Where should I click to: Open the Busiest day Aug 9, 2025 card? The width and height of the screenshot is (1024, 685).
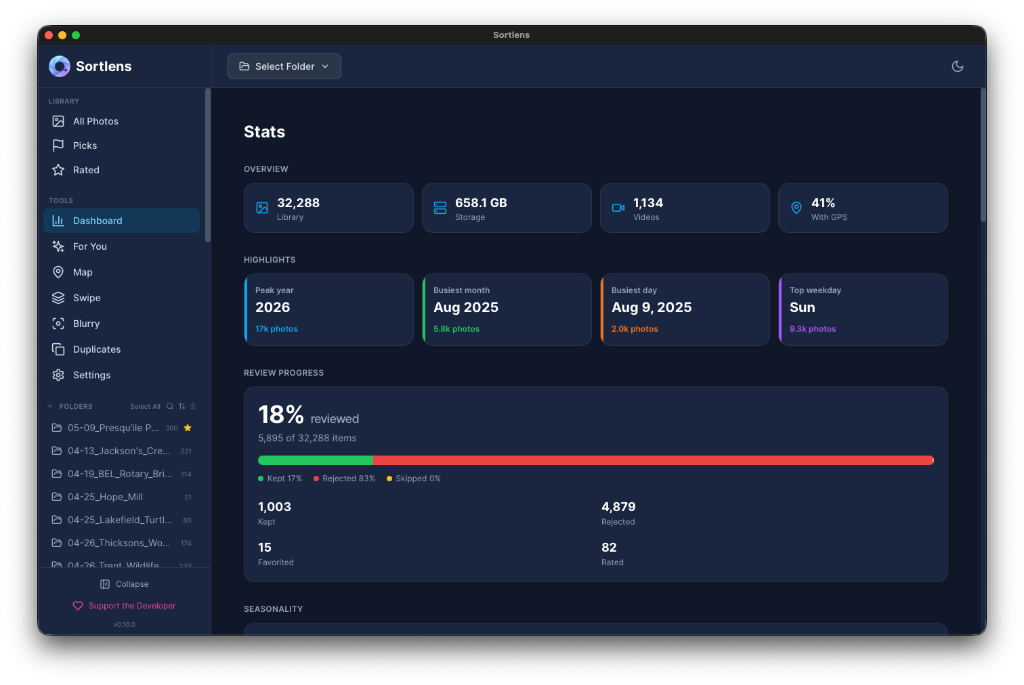pyautogui.click(x=684, y=310)
